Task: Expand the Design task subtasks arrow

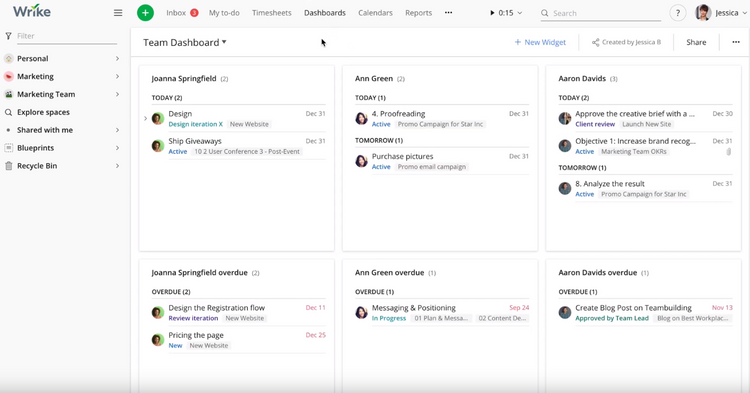Action: [x=145, y=118]
